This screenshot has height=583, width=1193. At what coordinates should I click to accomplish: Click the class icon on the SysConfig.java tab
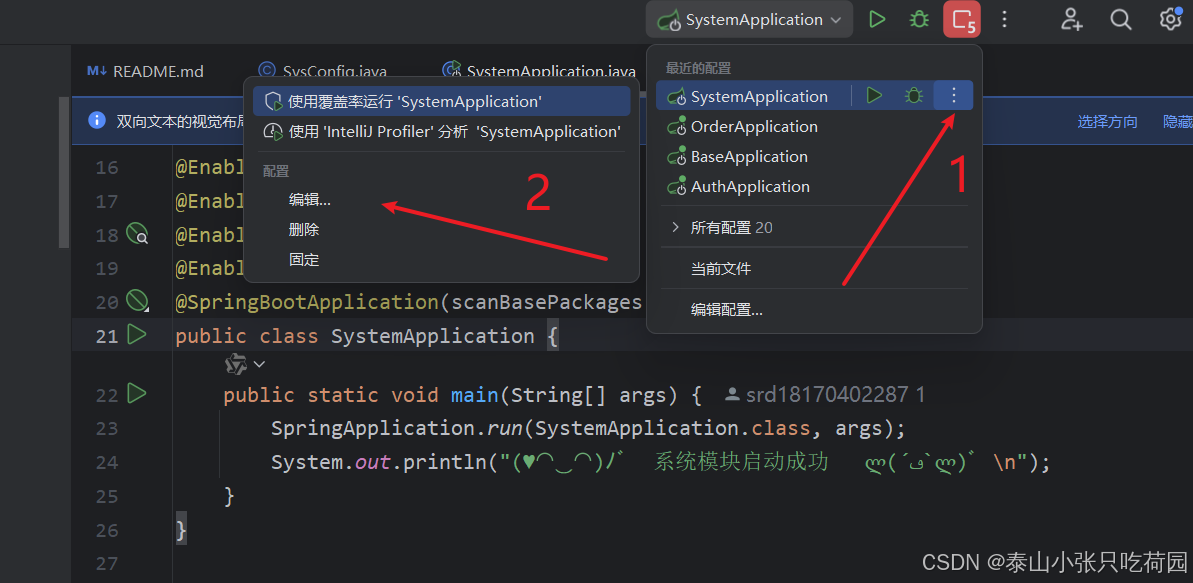pyautogui.click(x=266, y=72)
